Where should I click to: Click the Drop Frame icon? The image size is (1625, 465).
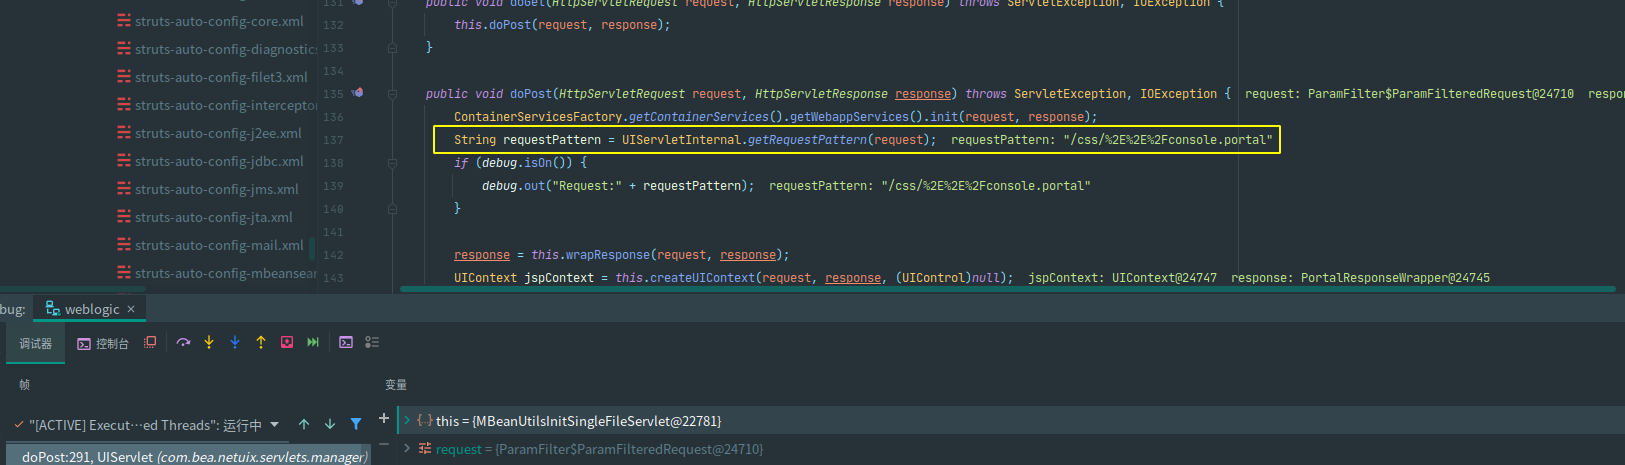pyautogui.click(x=287, y=342)
